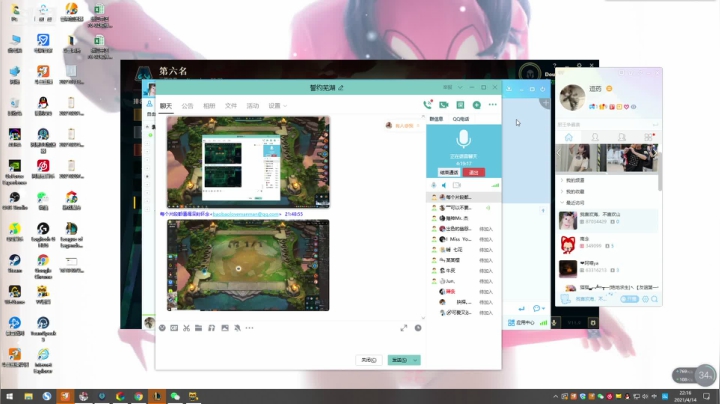This screenshot has height=404, width=720.
Task: Click the red exit call button
Action: (x=473, y=173)
